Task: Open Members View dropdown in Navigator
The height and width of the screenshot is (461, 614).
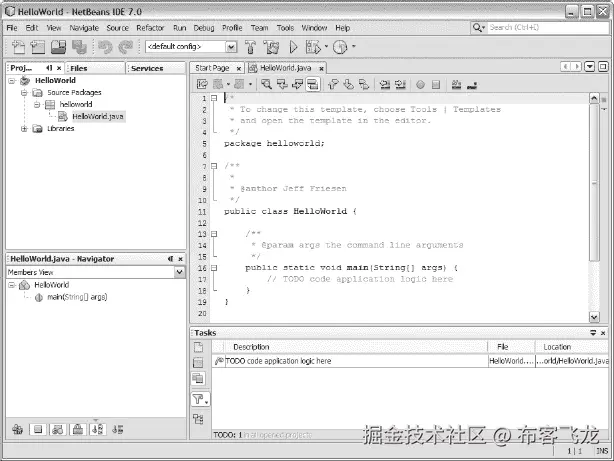Action: coord(179,272)
